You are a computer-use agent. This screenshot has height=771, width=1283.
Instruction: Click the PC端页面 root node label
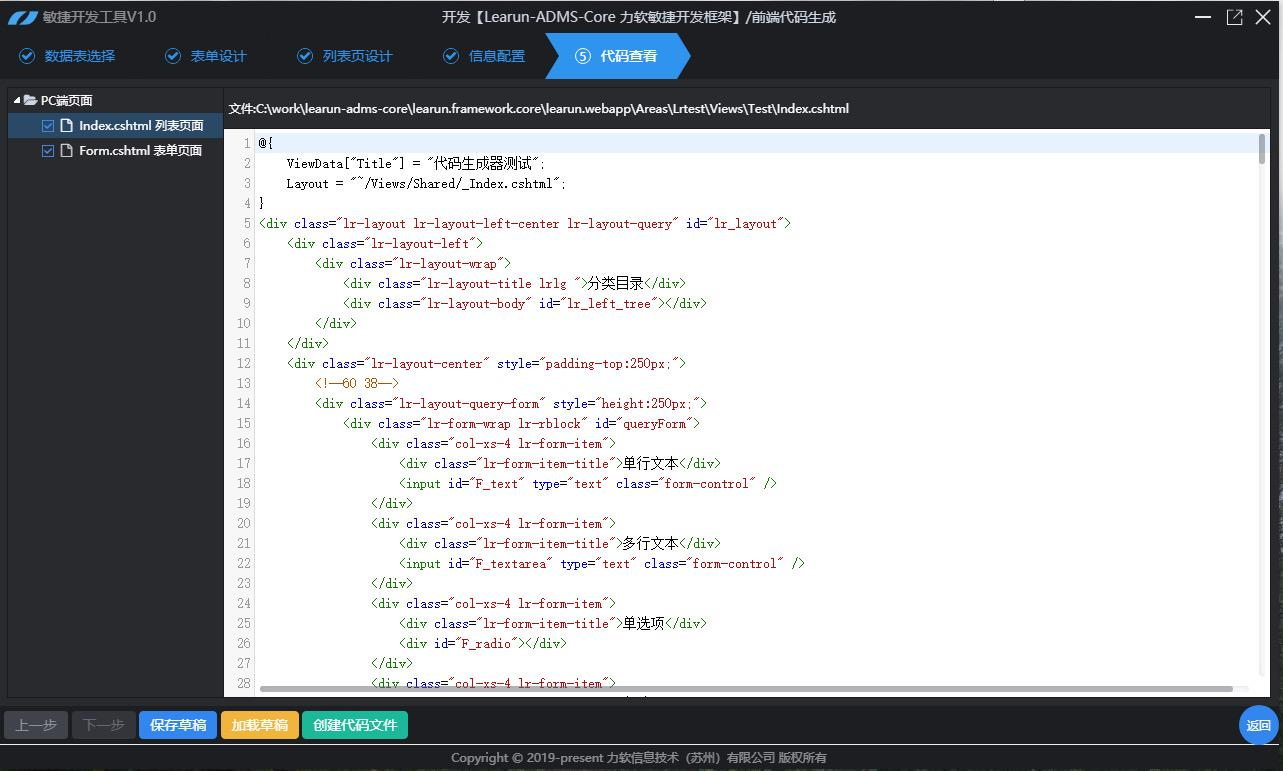pyautogui.click(x=67, y=100)
